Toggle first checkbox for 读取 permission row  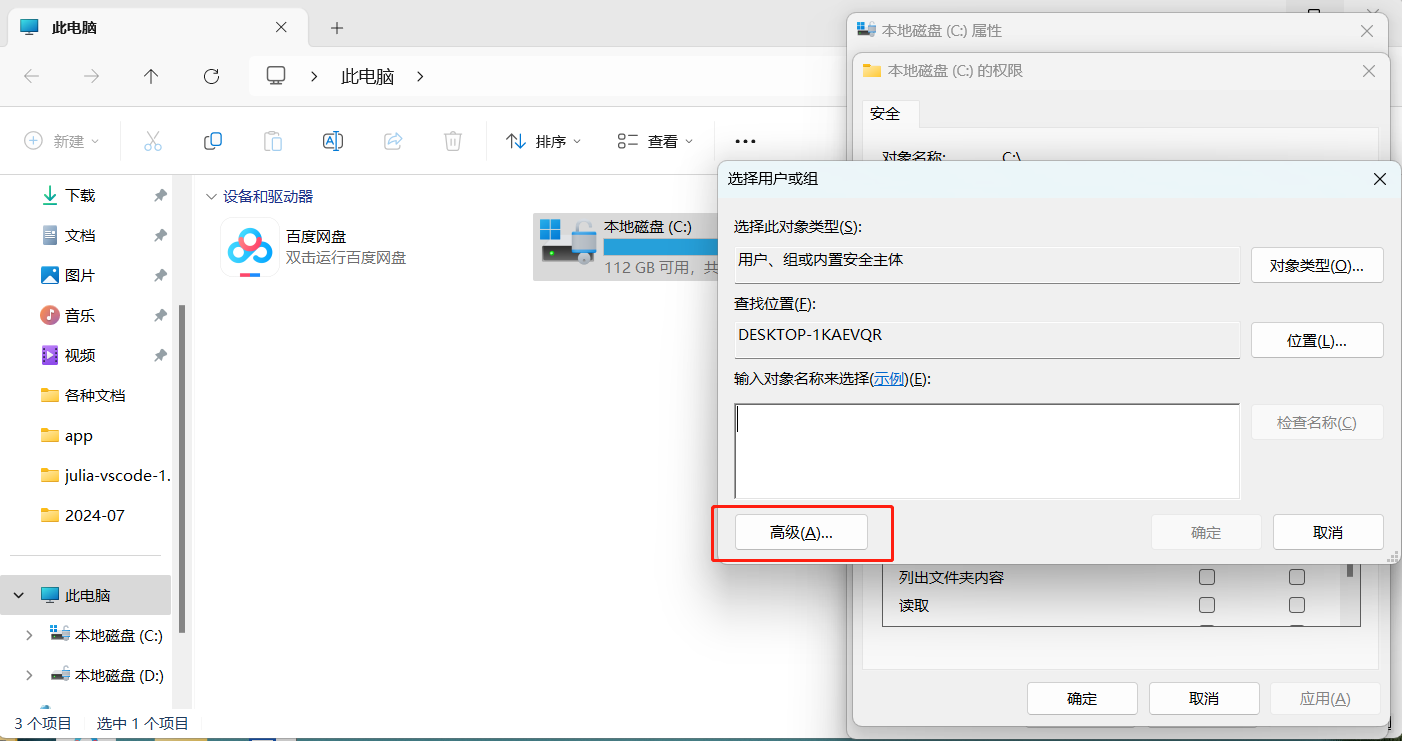coord(1207,605)
